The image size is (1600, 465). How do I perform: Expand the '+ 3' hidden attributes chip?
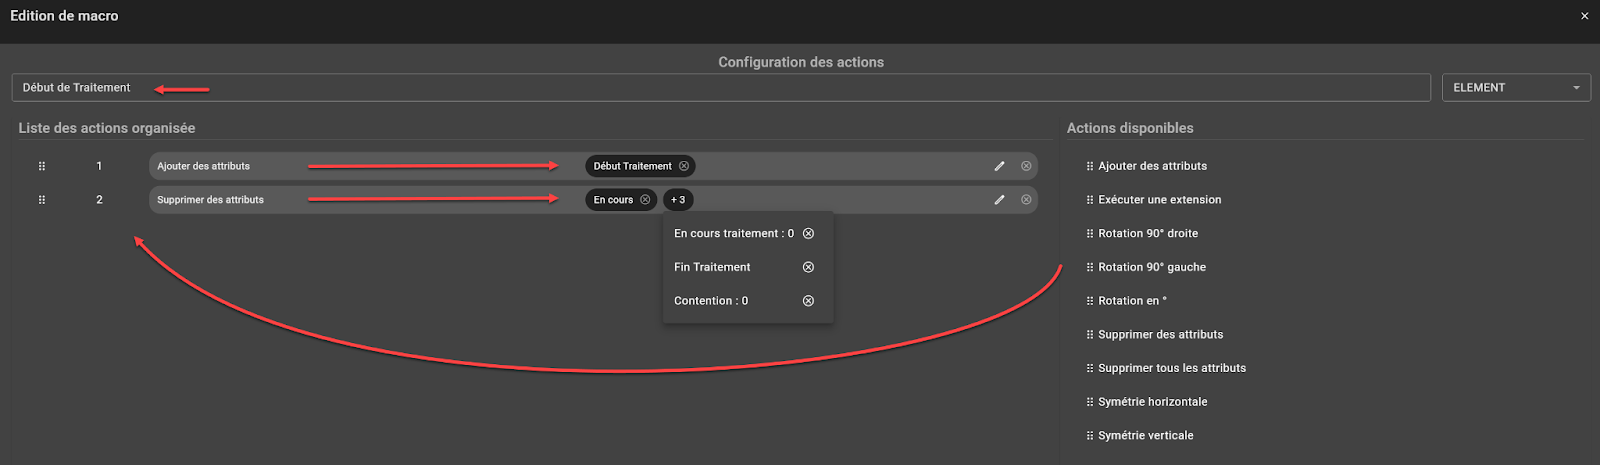(x=678, y=200)
